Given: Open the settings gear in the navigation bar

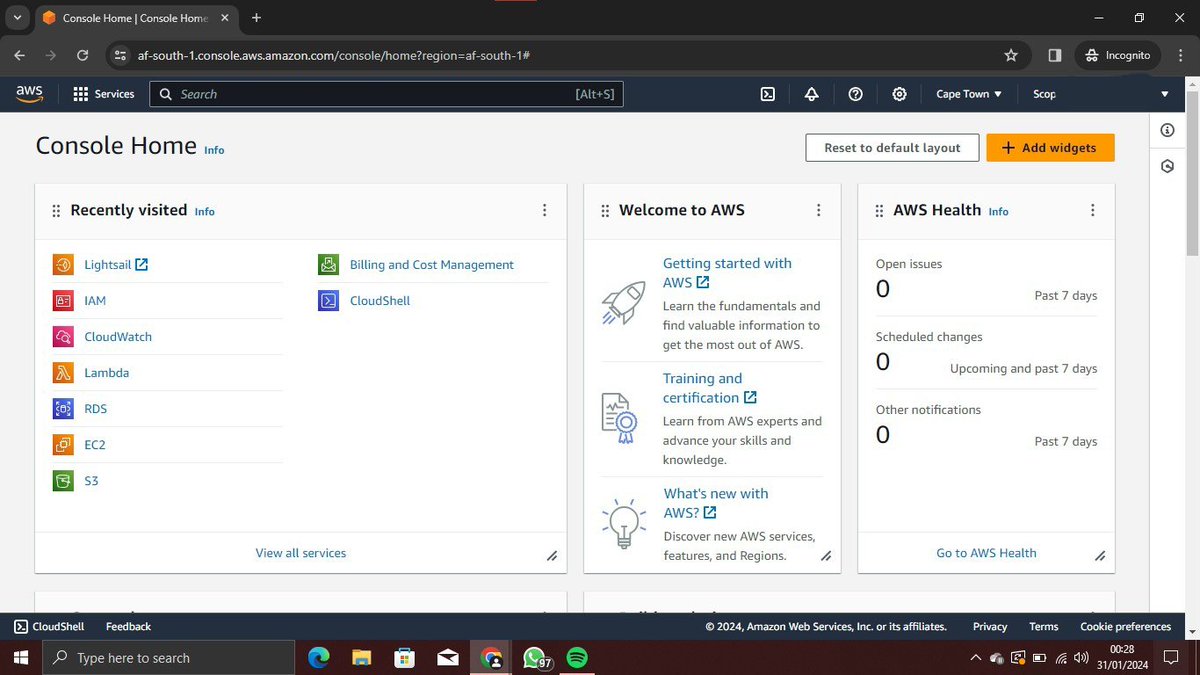Looking at the screenshot, I should tap(899, 94).
